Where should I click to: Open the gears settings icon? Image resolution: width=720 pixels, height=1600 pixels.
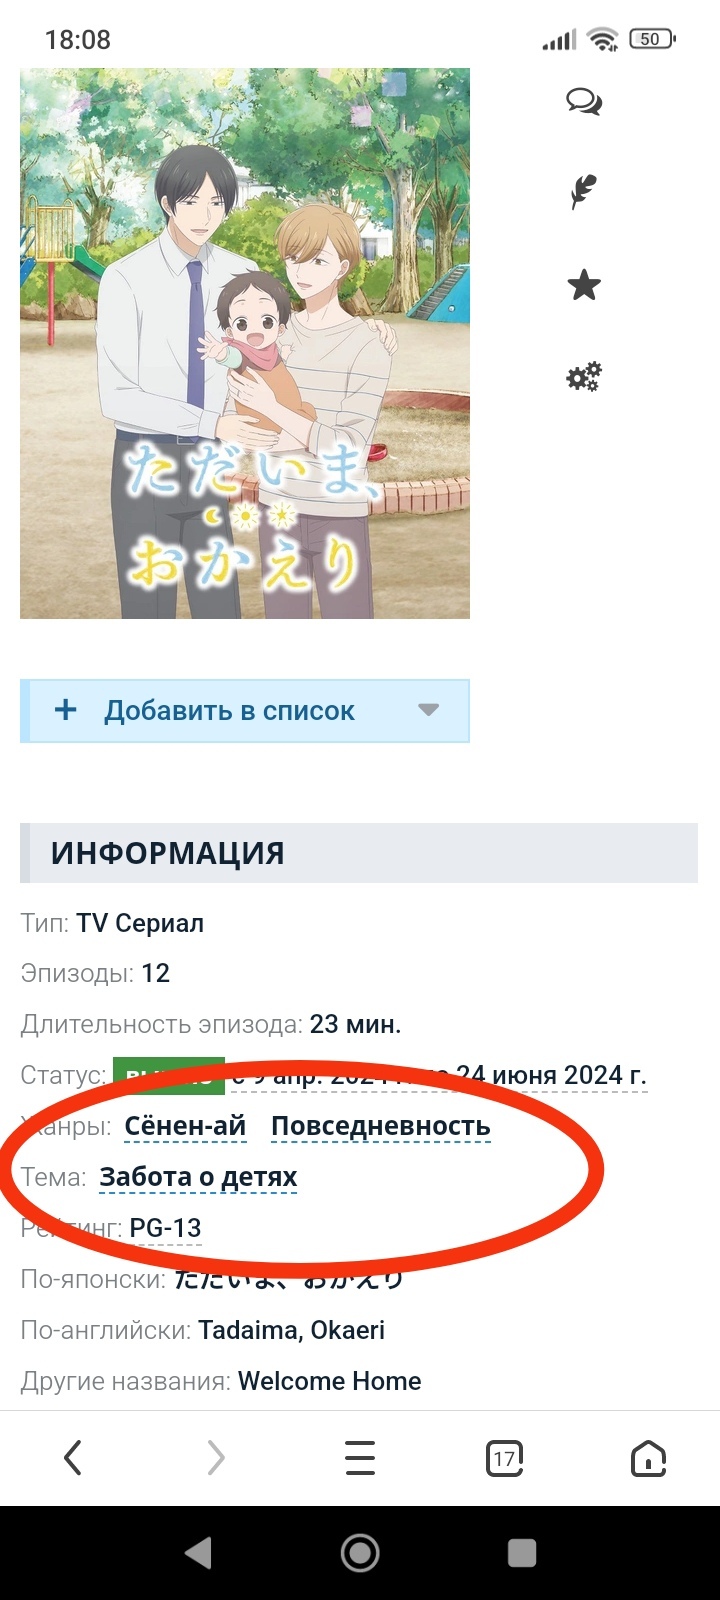click(584, 377)
